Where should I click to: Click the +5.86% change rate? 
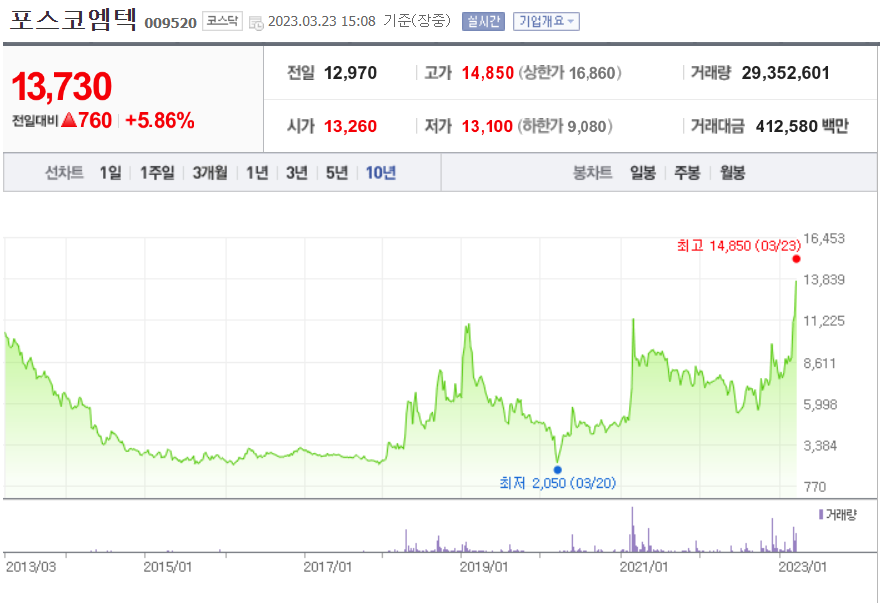tap(160, 120)
